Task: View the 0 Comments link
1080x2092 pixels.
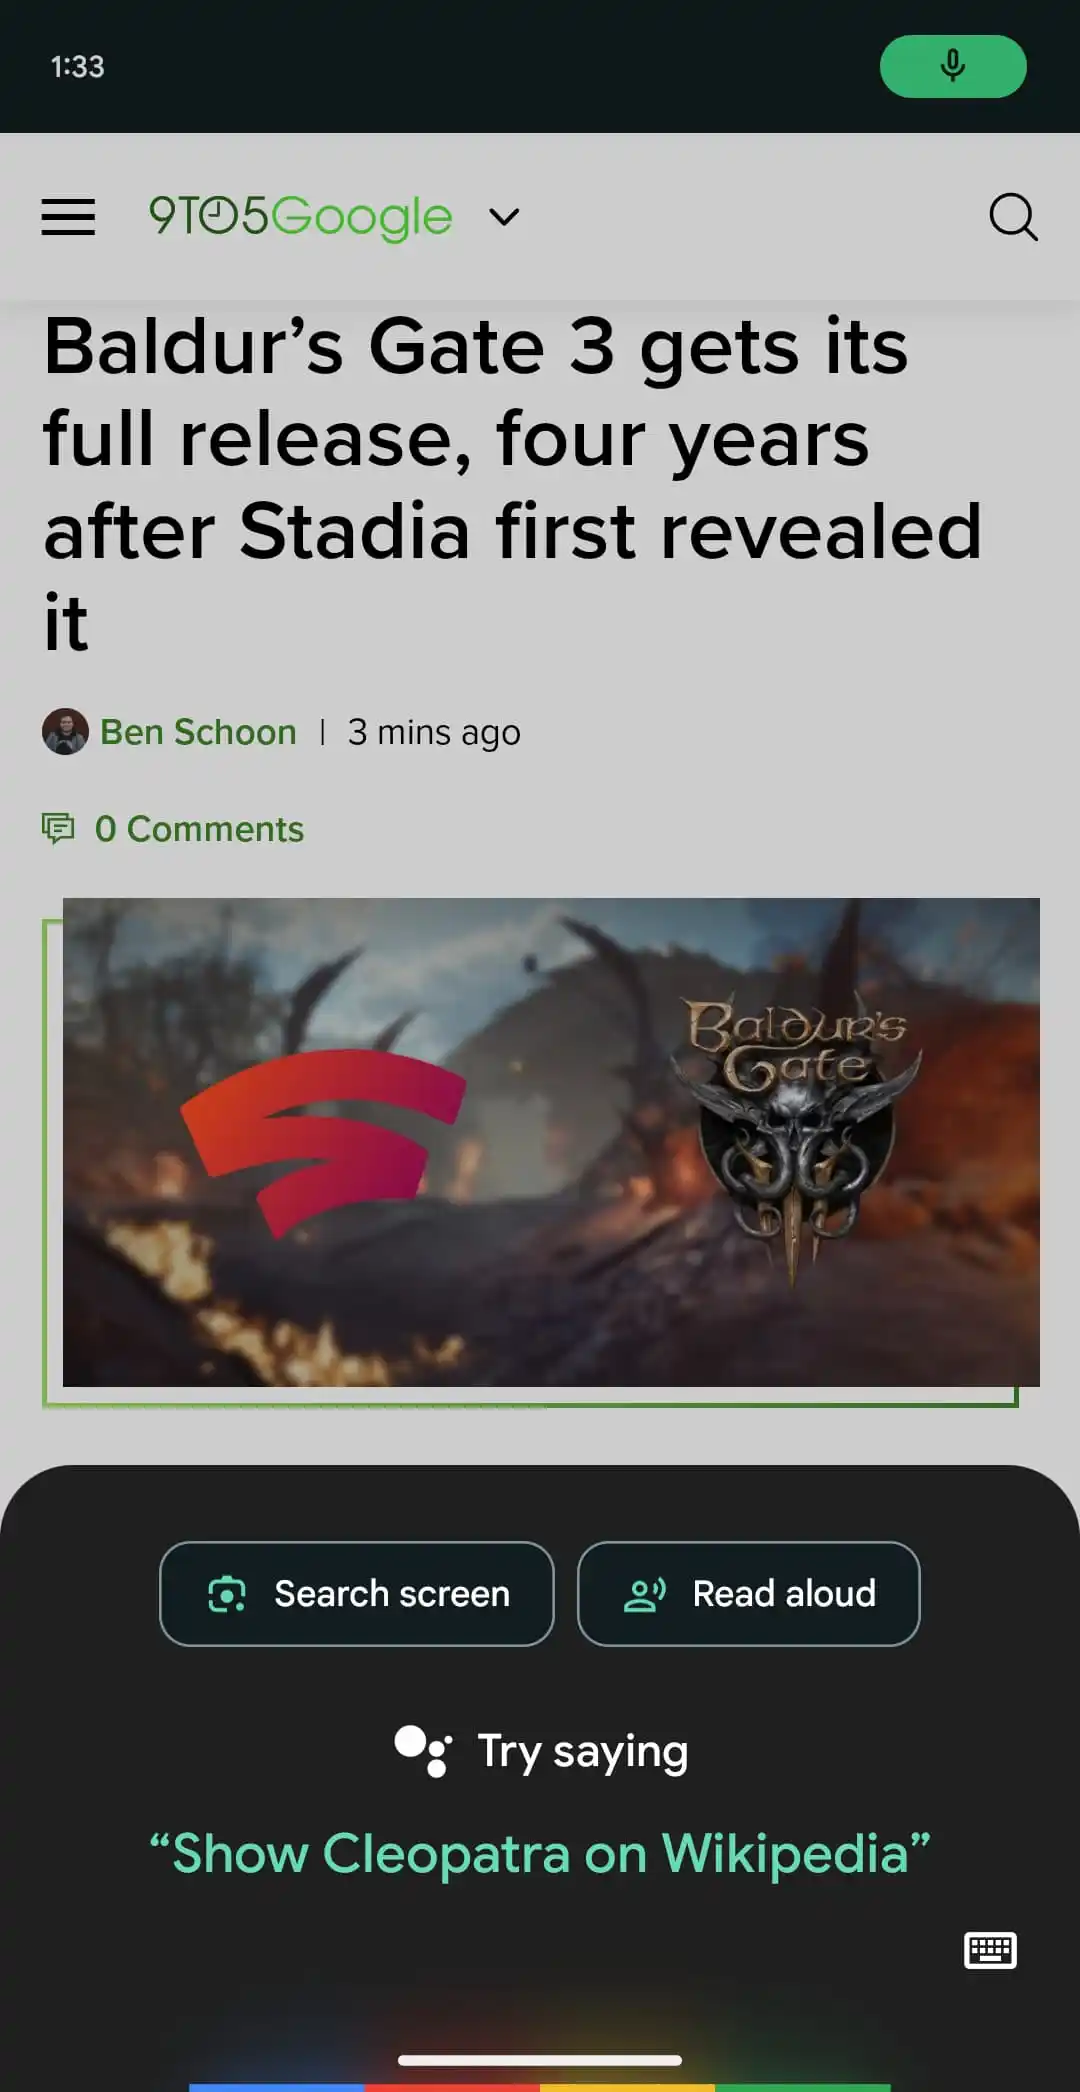Action: click(199, 829)
